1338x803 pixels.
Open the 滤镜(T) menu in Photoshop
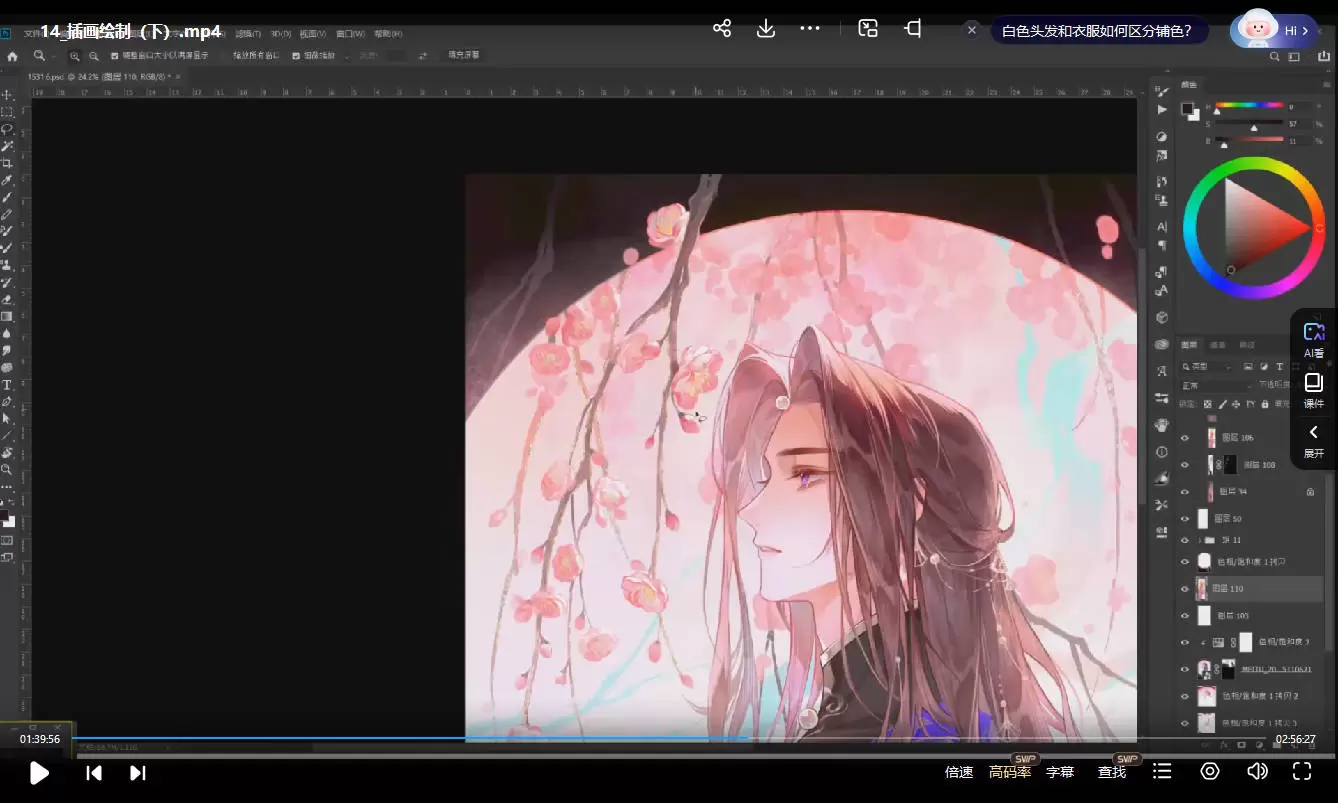248,34
